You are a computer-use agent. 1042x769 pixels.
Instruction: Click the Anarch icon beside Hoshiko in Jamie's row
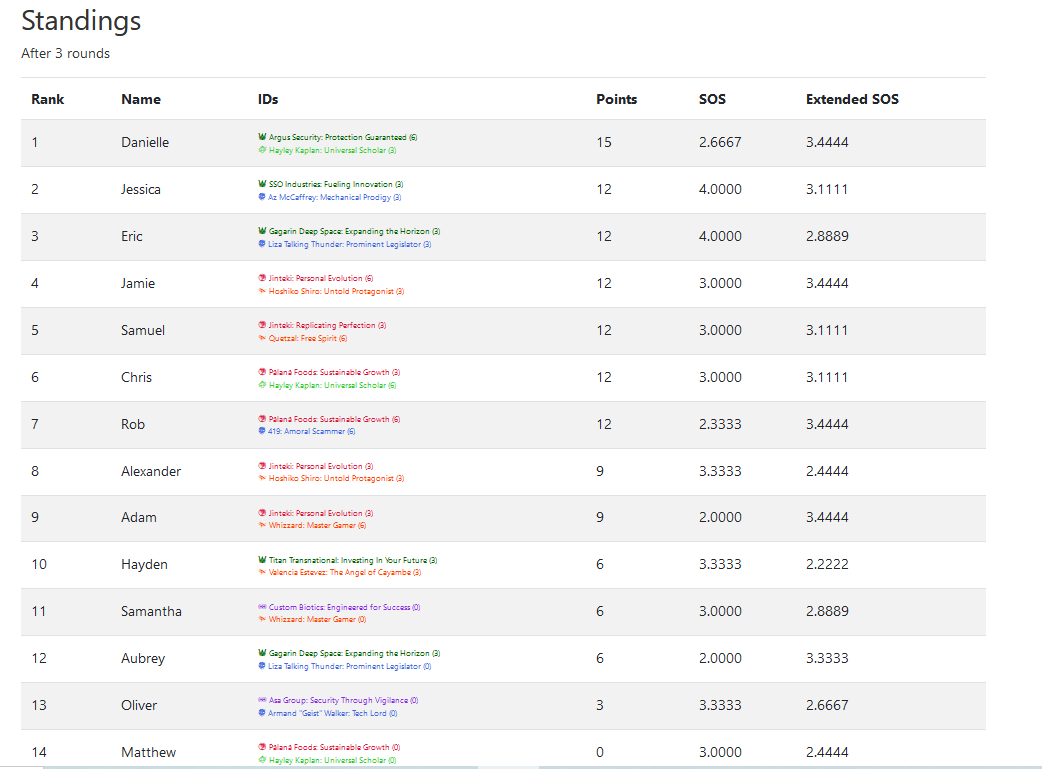coord(262,291)
